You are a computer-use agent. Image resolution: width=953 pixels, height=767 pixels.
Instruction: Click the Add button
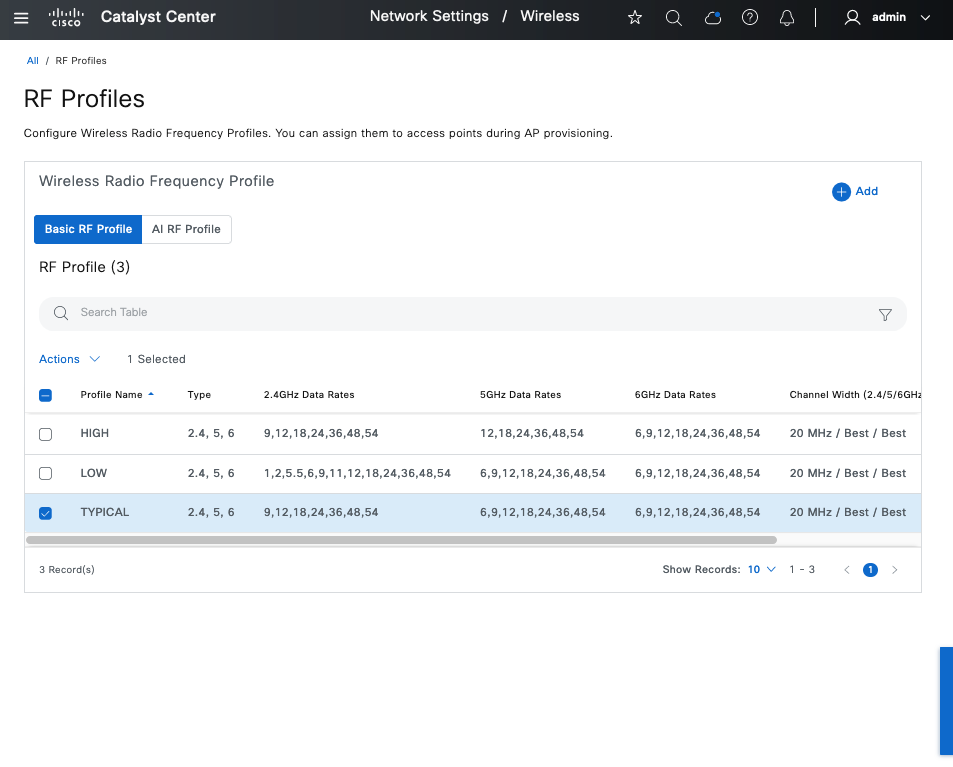click(x=855, y=191)
